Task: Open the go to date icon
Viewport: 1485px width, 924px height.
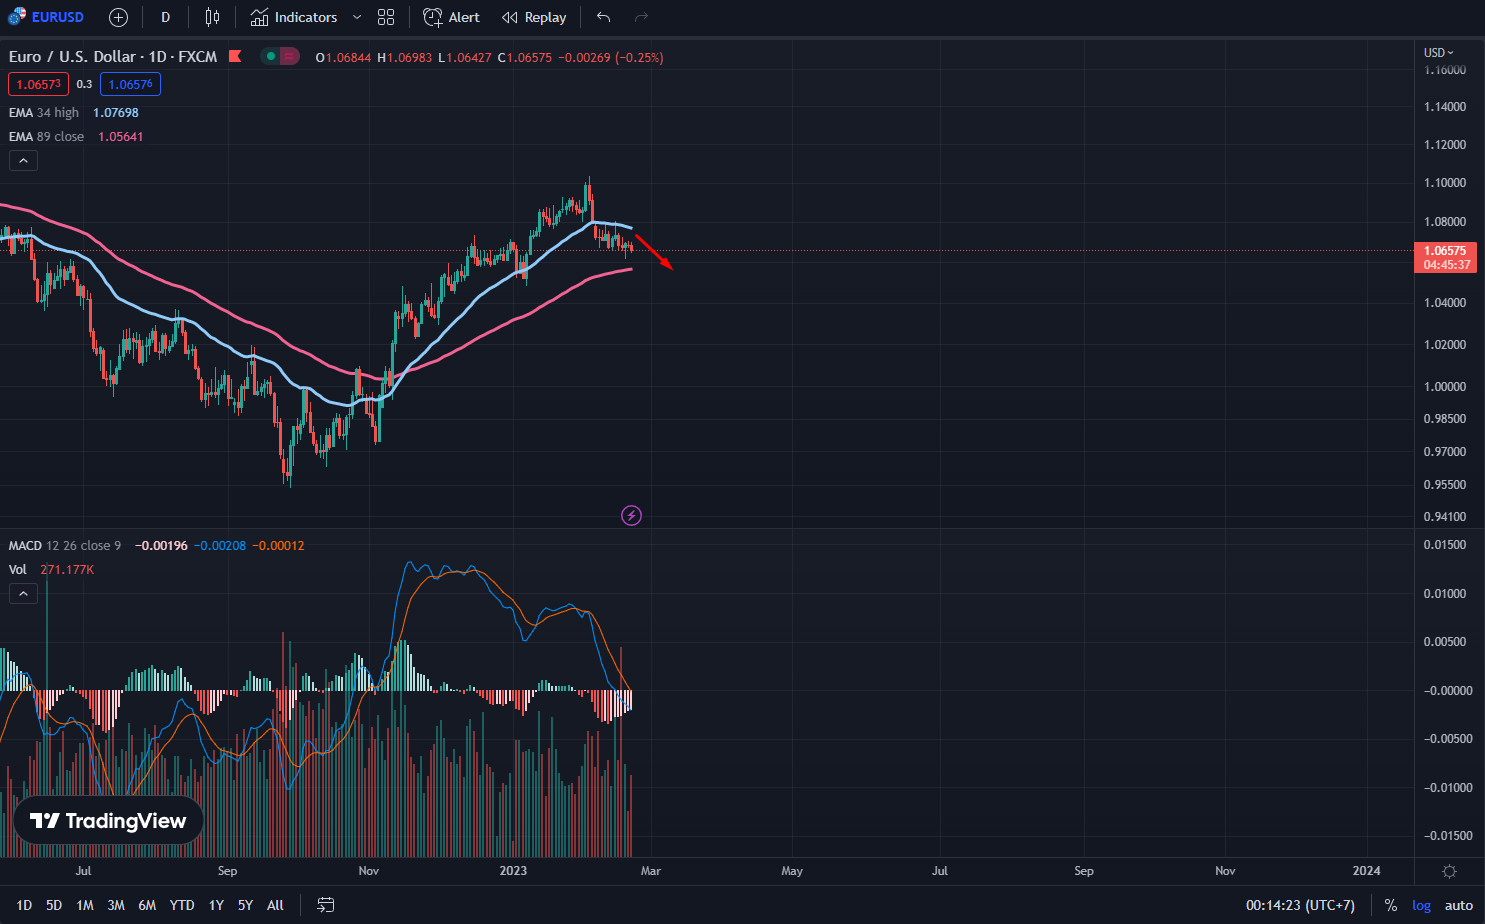Action: (326, 905)
